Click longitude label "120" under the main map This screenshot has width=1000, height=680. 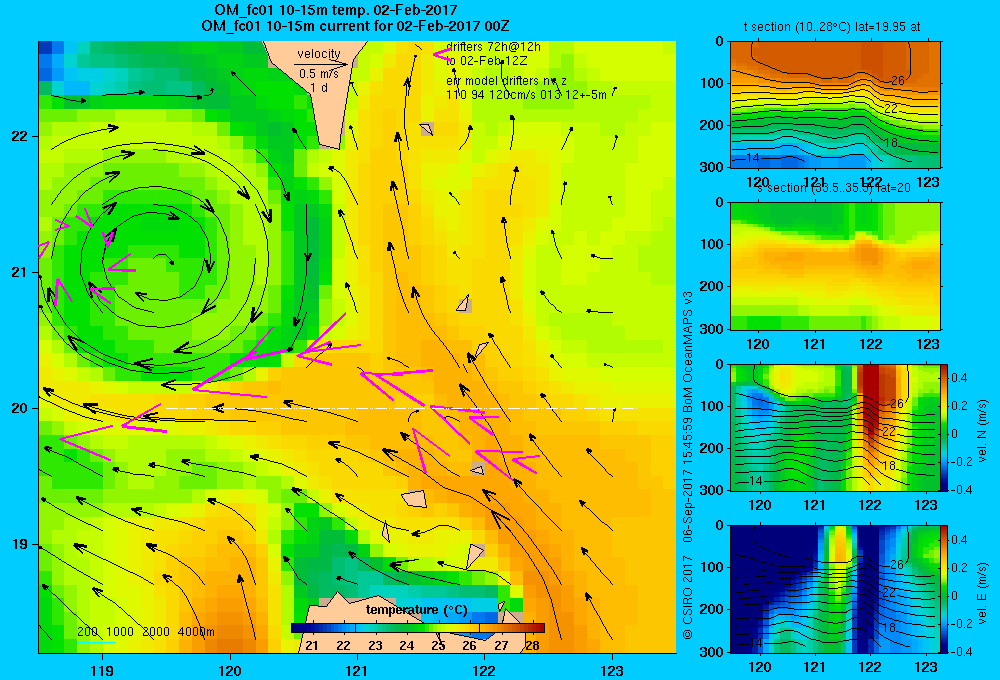tap(230, 670)
